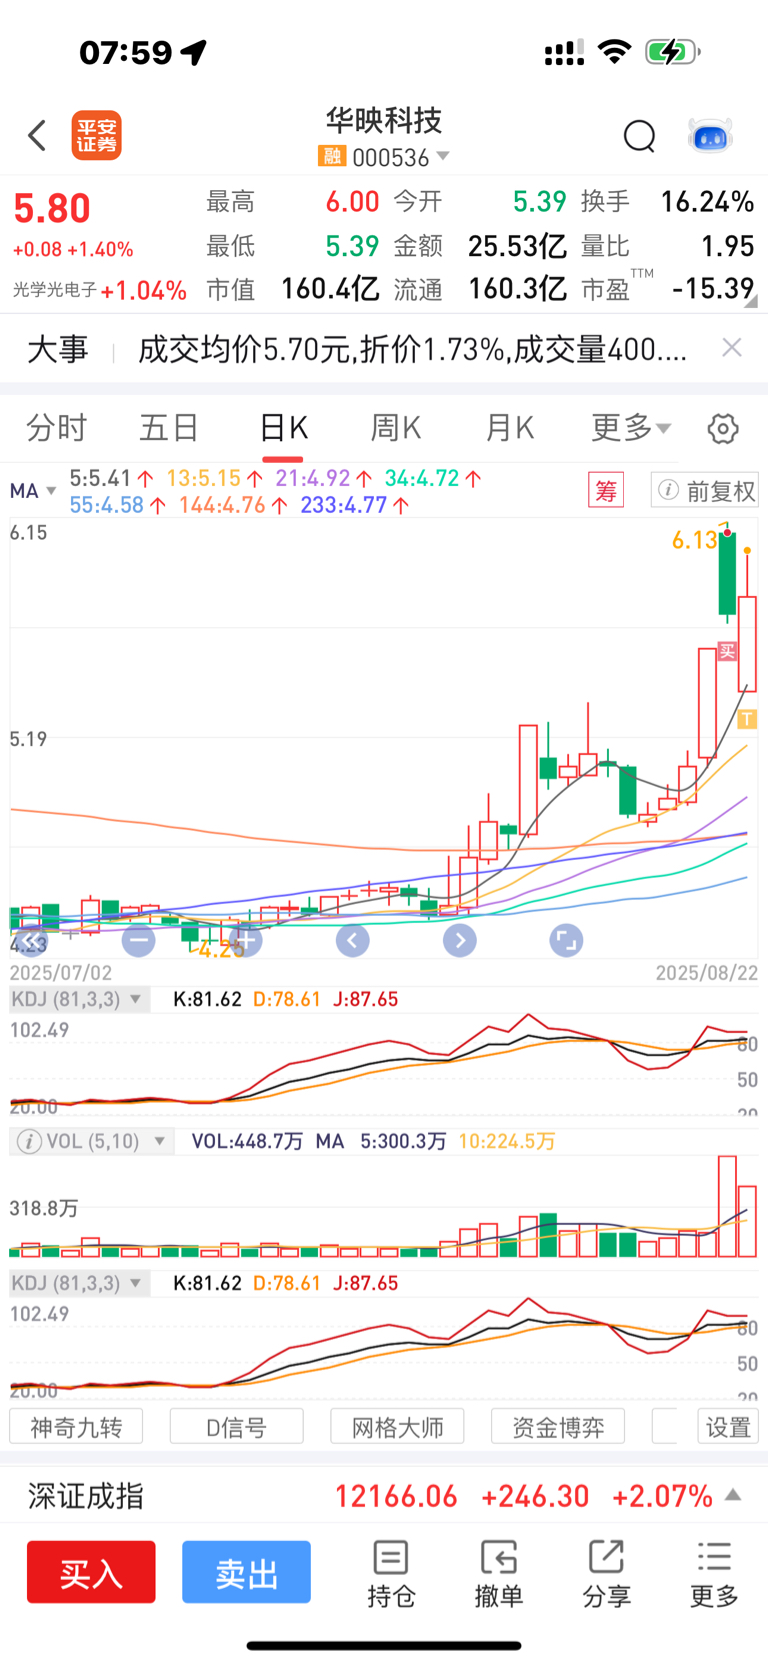
Task: Tap the double-left arrow rewind icon on the chart
Action: [x=32, y=940]
